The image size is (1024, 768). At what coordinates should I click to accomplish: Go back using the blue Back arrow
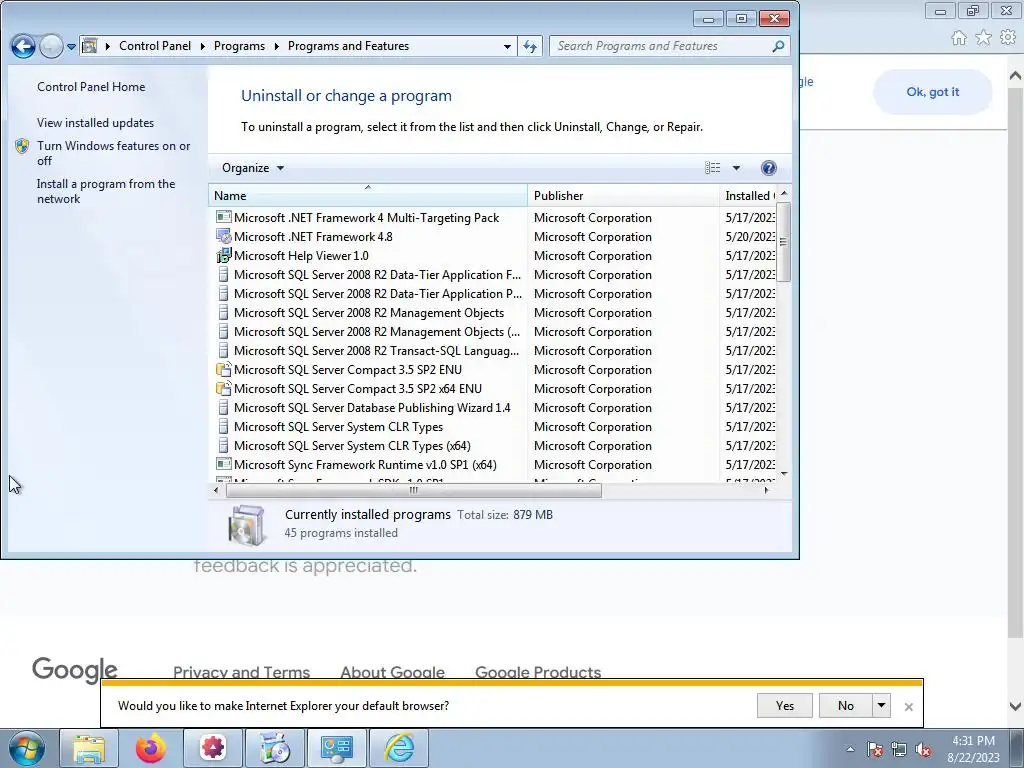pos(23,46)
